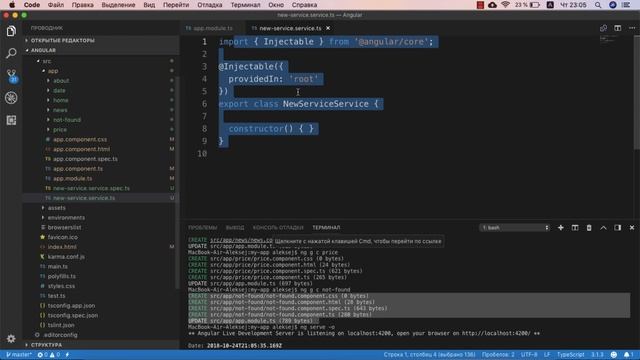Image resolution: width=640 pixels, height=360 pixels.
Task: Click the TypeScript language mode in status bar
Action: pyautogui.click(x=571, y=355)
